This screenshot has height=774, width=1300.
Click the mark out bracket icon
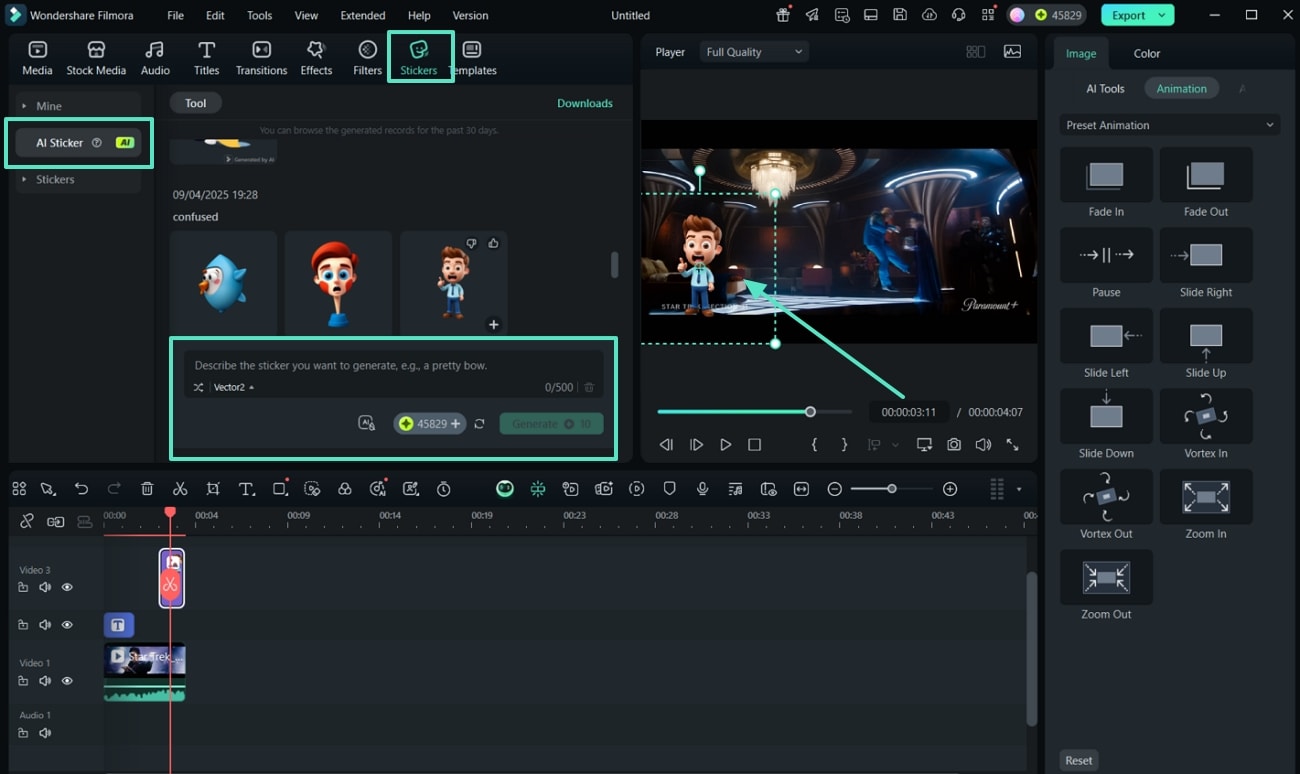coord(844,444)
